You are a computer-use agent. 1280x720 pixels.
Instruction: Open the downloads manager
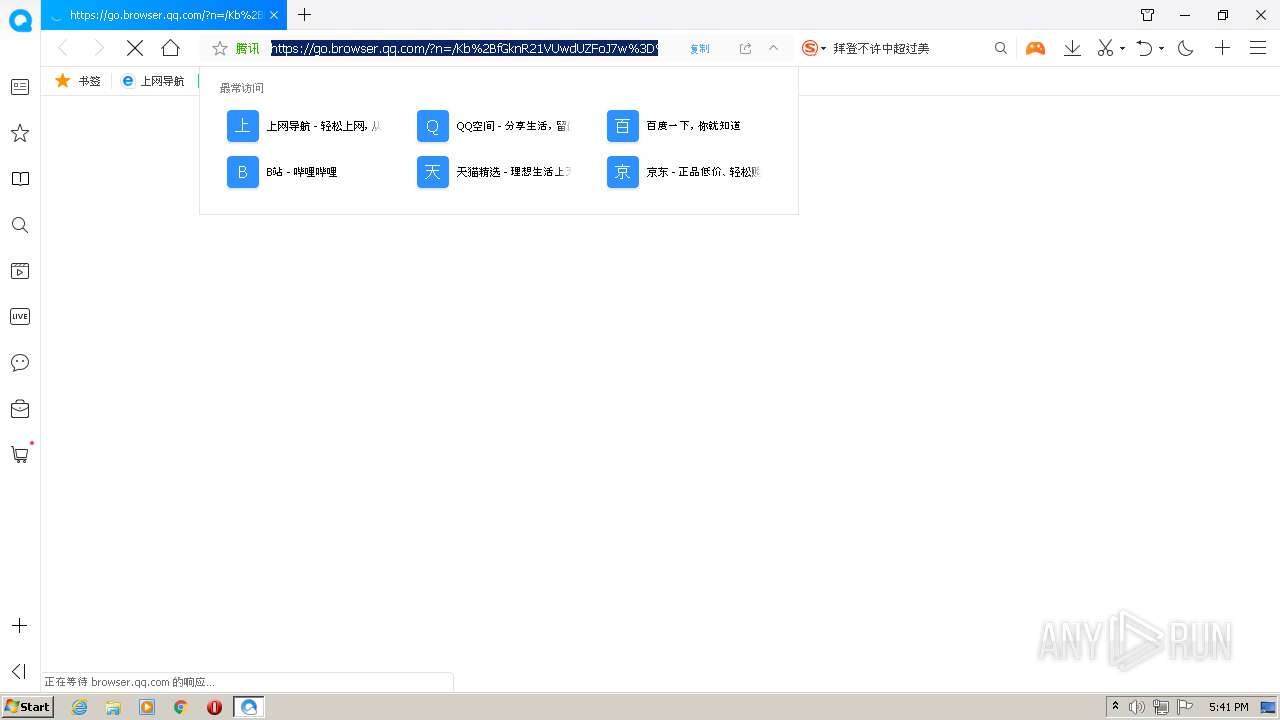tap(1072, 48)
